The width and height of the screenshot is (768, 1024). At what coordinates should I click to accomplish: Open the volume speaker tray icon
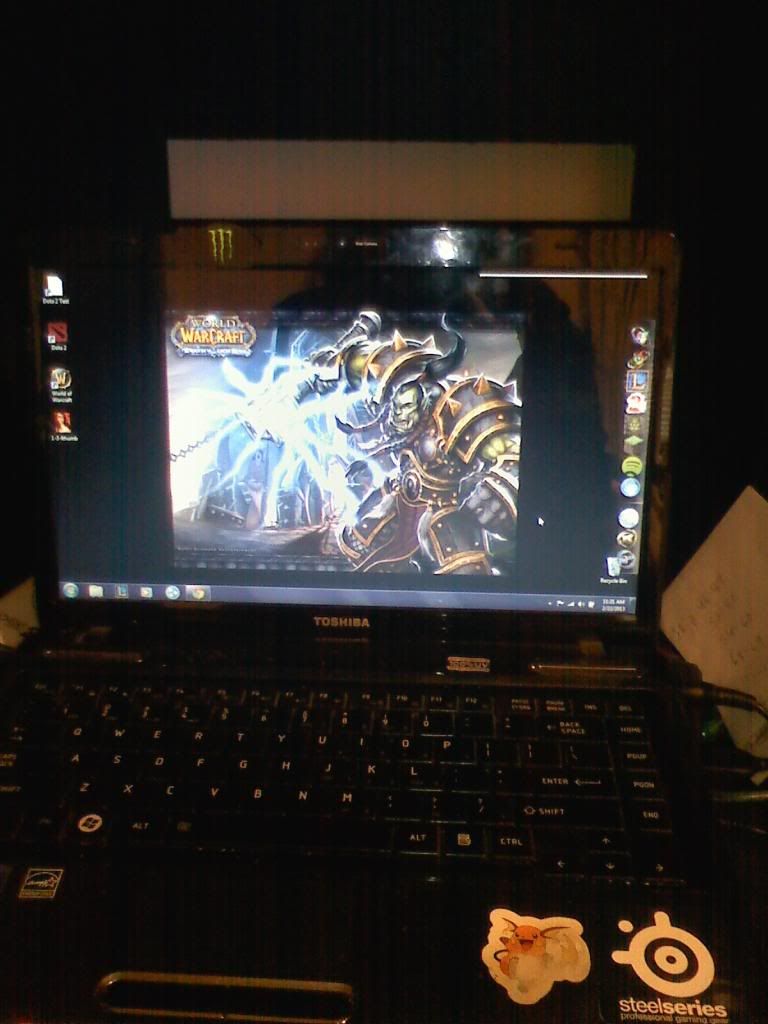coord(580,605)
